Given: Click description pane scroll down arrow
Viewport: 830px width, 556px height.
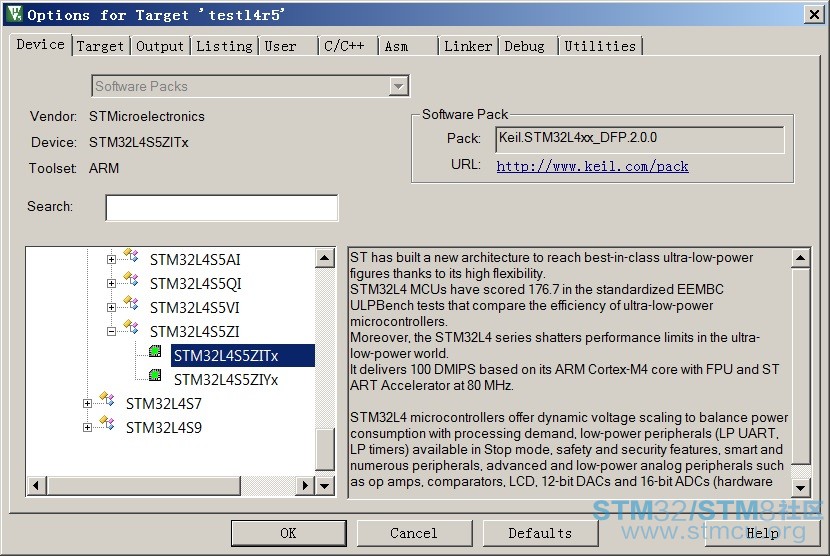Looking at the screenshot, I should coord(800,488).
